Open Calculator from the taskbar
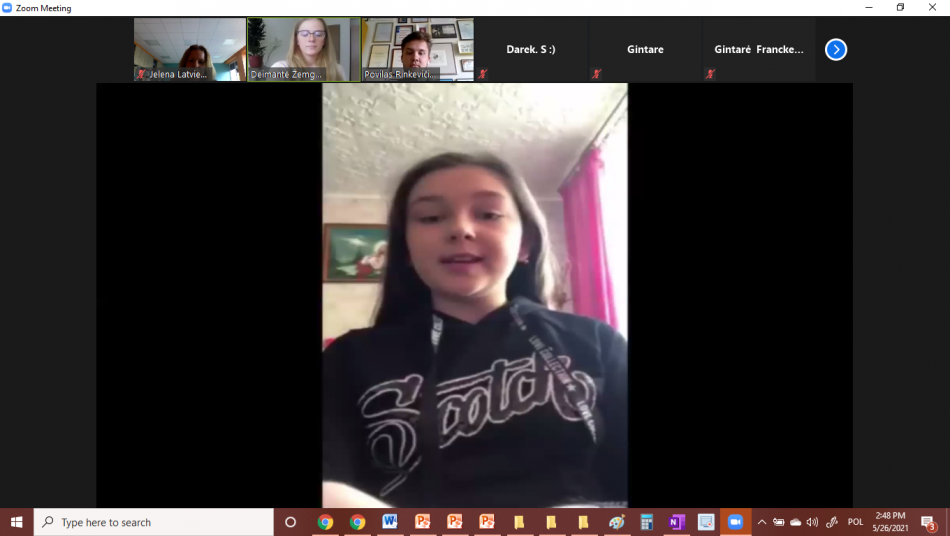The width and height of the screenshot is (950, 536). coord(646,522)
